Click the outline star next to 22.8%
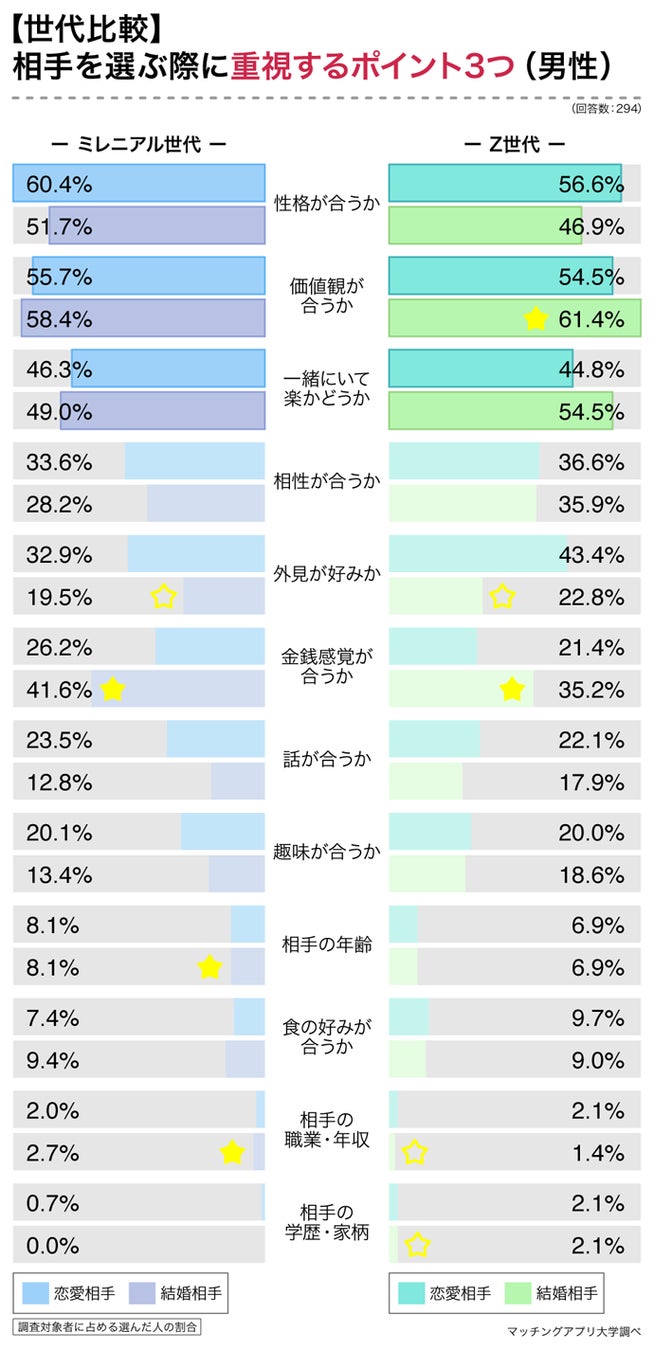This screenshot has height=1350, width=654. tap(503, 597)
